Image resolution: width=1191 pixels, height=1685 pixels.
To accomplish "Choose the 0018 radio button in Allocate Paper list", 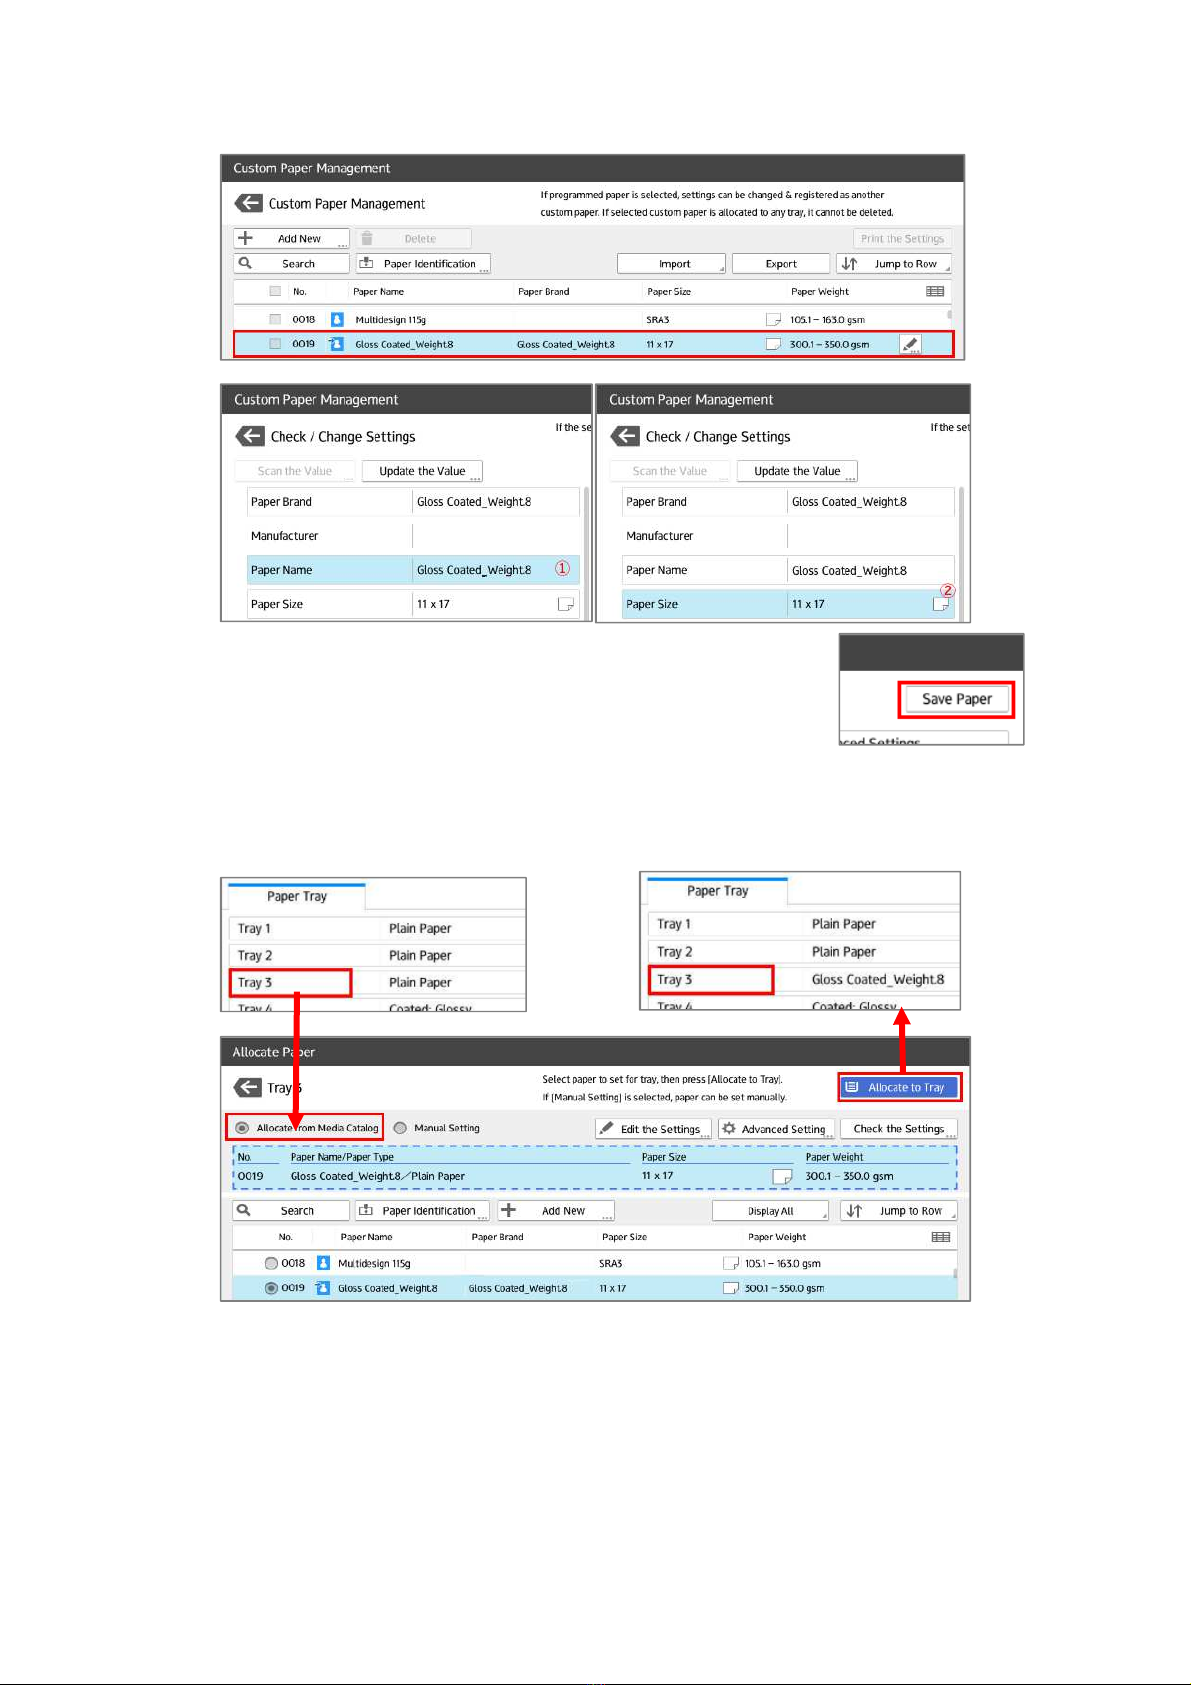I will coord(271,1263).
